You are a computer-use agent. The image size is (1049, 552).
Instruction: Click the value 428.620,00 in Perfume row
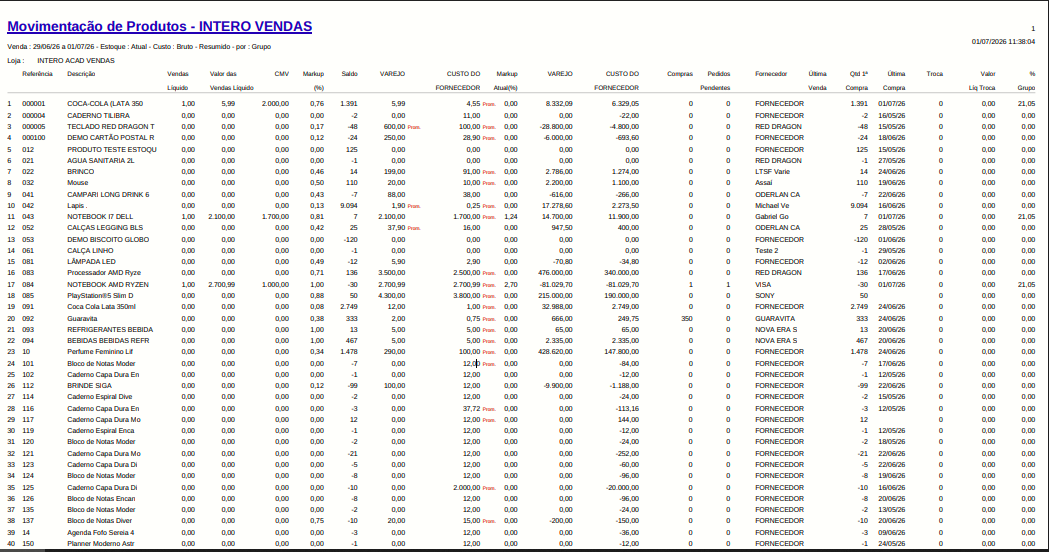(555, 352)
